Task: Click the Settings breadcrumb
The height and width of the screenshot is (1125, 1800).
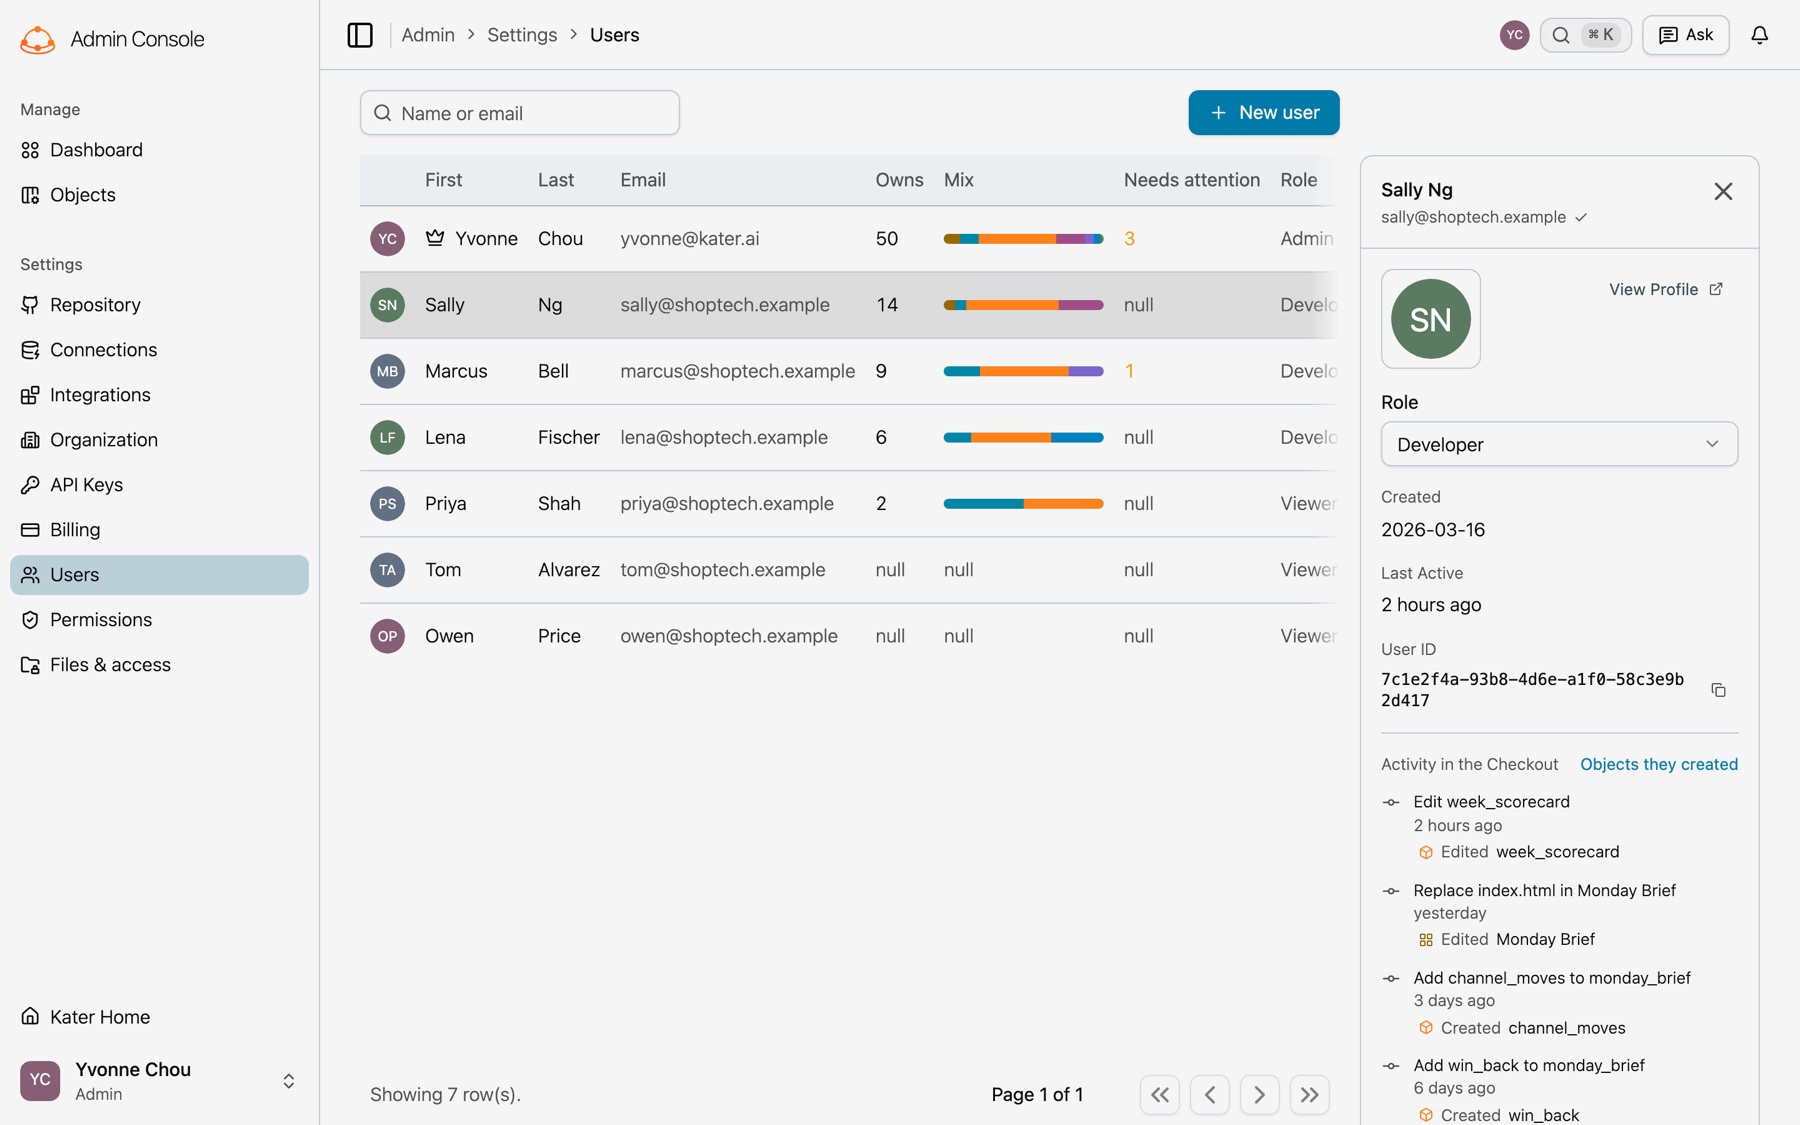Action: (522, 35)
